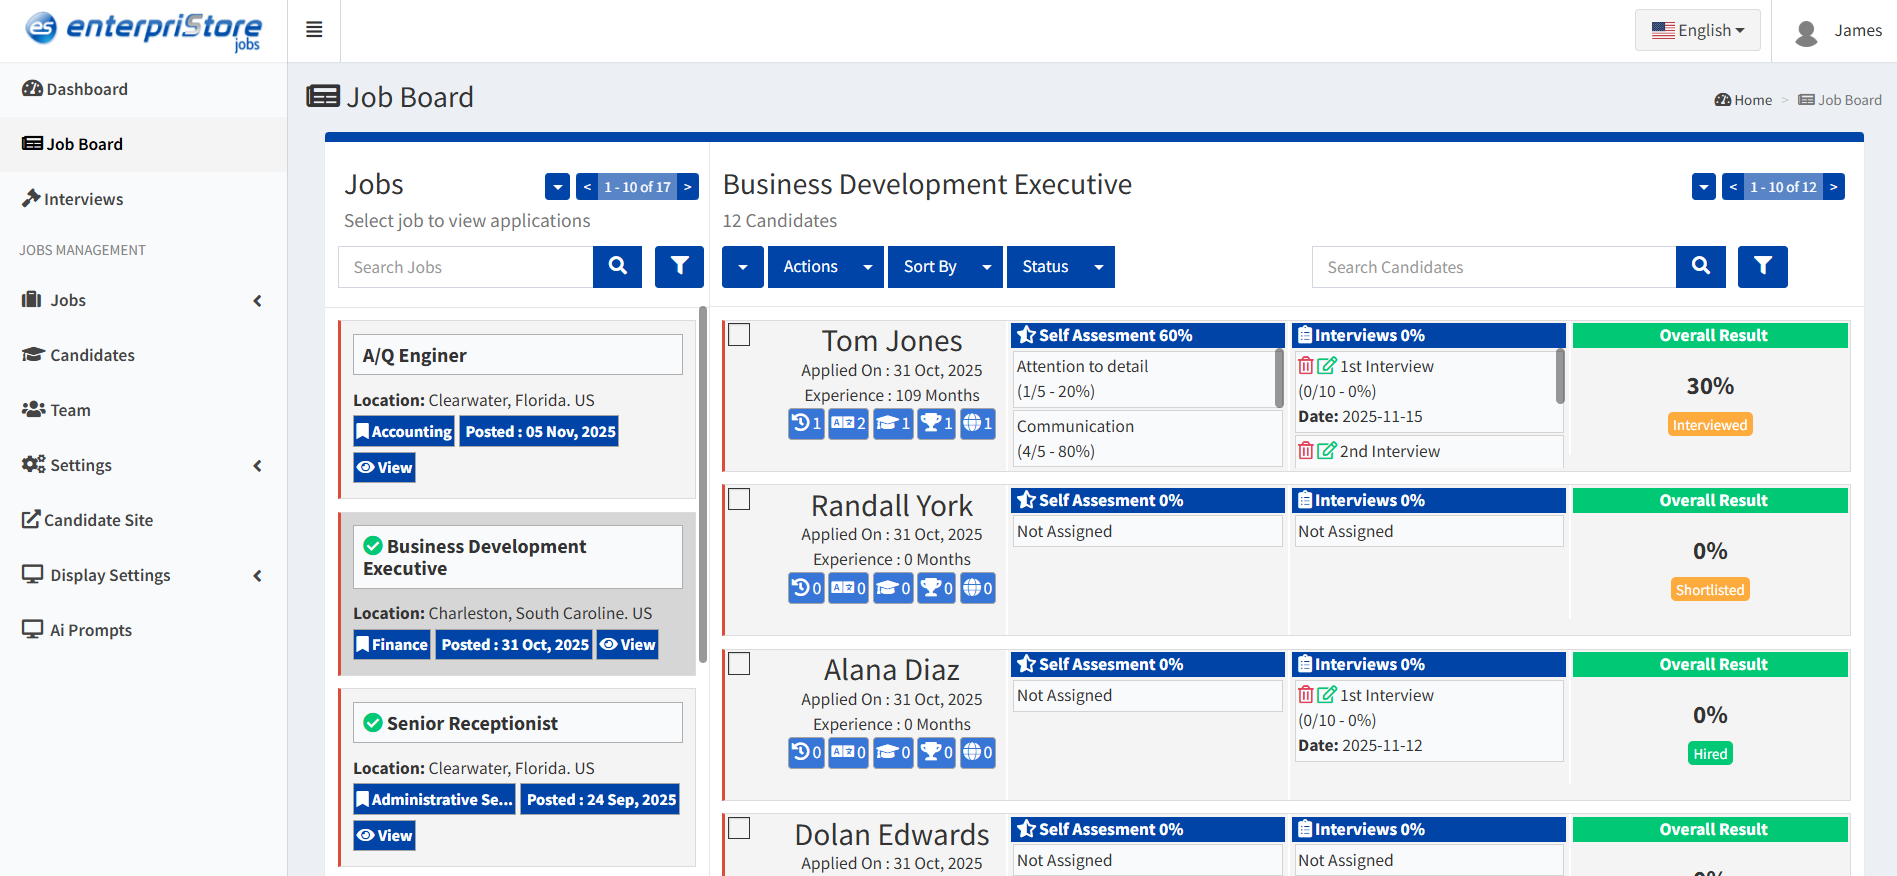Expand the Display Settings sidebar submenu
1897x876 pixels.
(143, 575)
